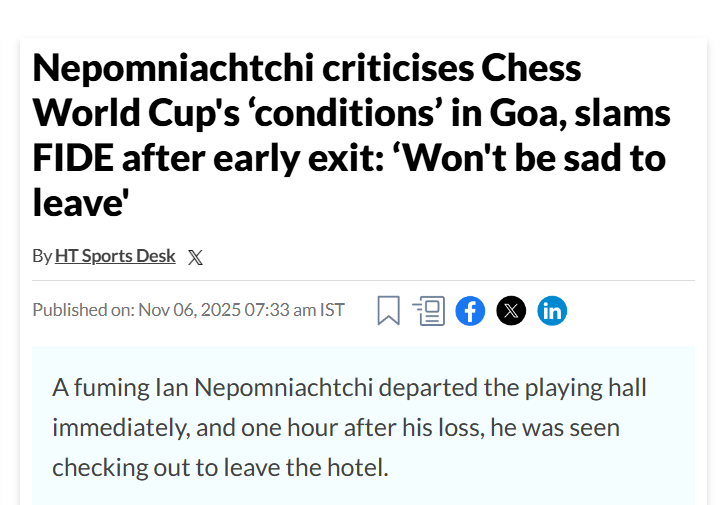Click the 'IST' timezone text
Screen dimensions: 722x505
(332, 310)
